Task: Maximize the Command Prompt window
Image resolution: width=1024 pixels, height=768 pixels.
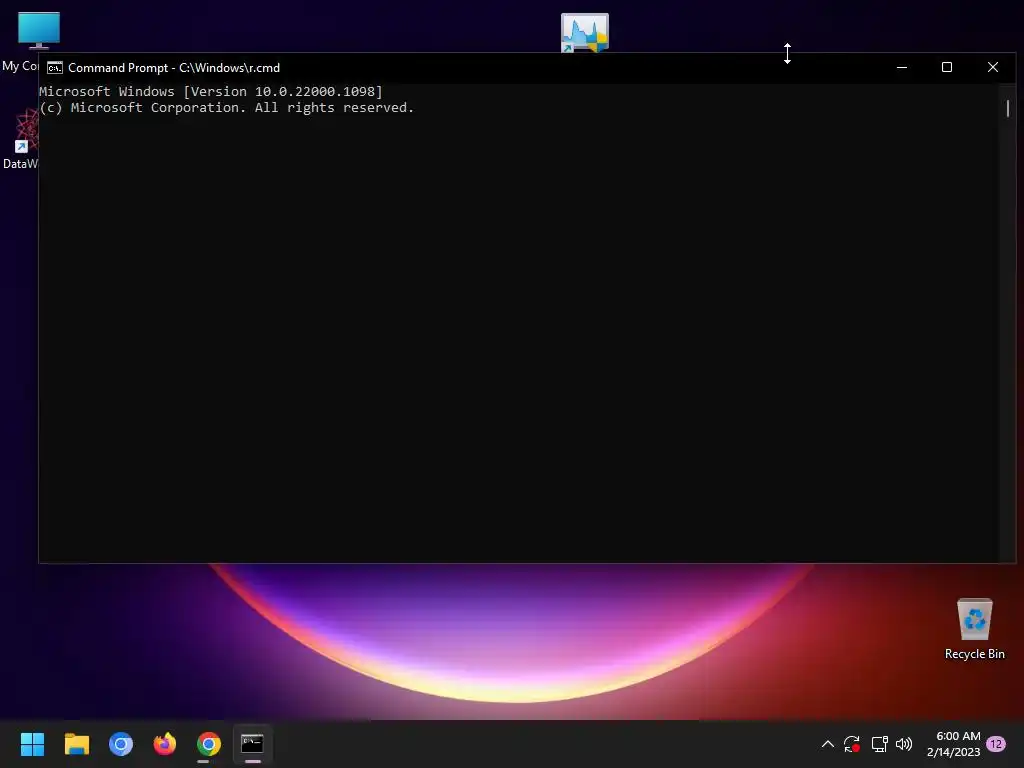Action: tap(947, 67)
